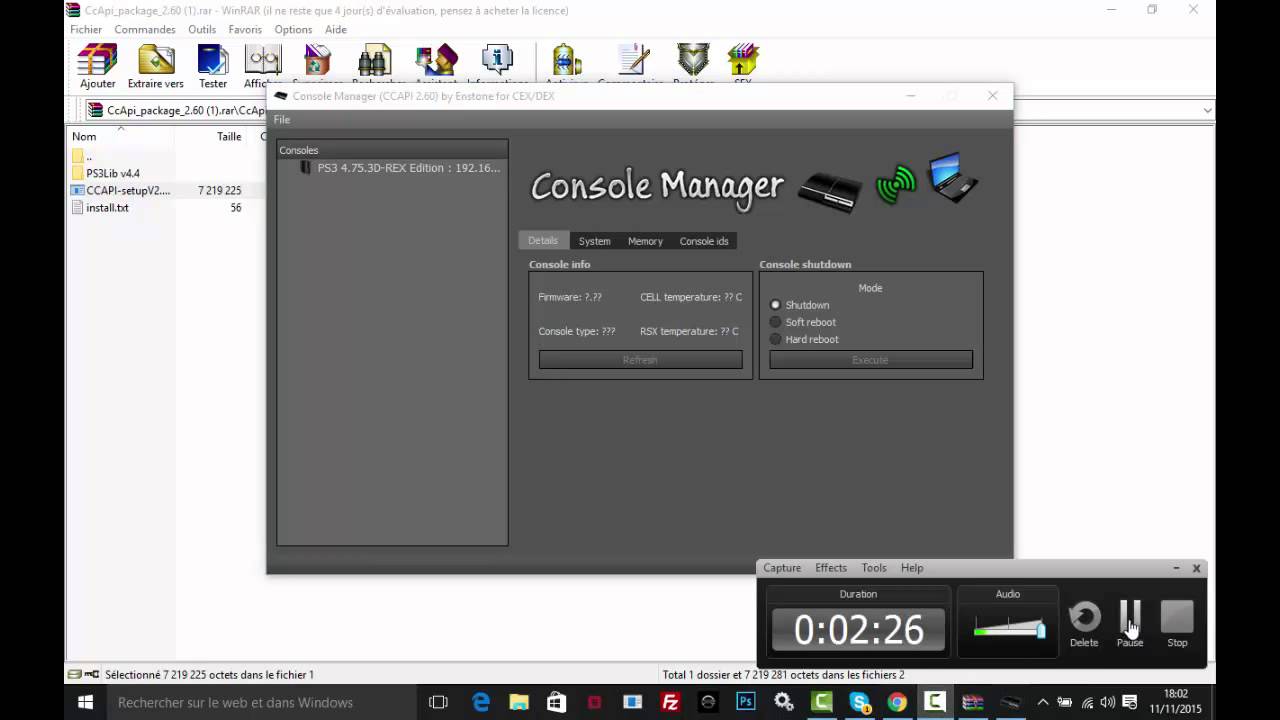Screen dimensions: 1280x720
Task: Open File Explorer from taskbar
Action: [519, 702]
